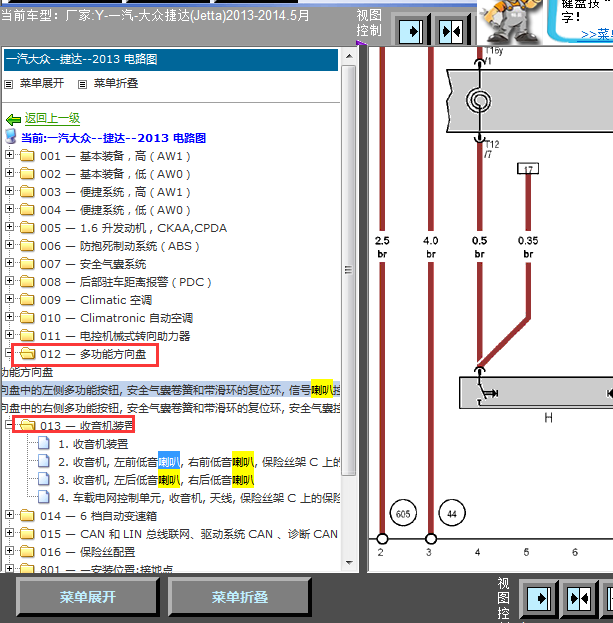Open page 4. 车载电网控制单元, 收音机
The image size is (613, 623).
pos(199,497)
